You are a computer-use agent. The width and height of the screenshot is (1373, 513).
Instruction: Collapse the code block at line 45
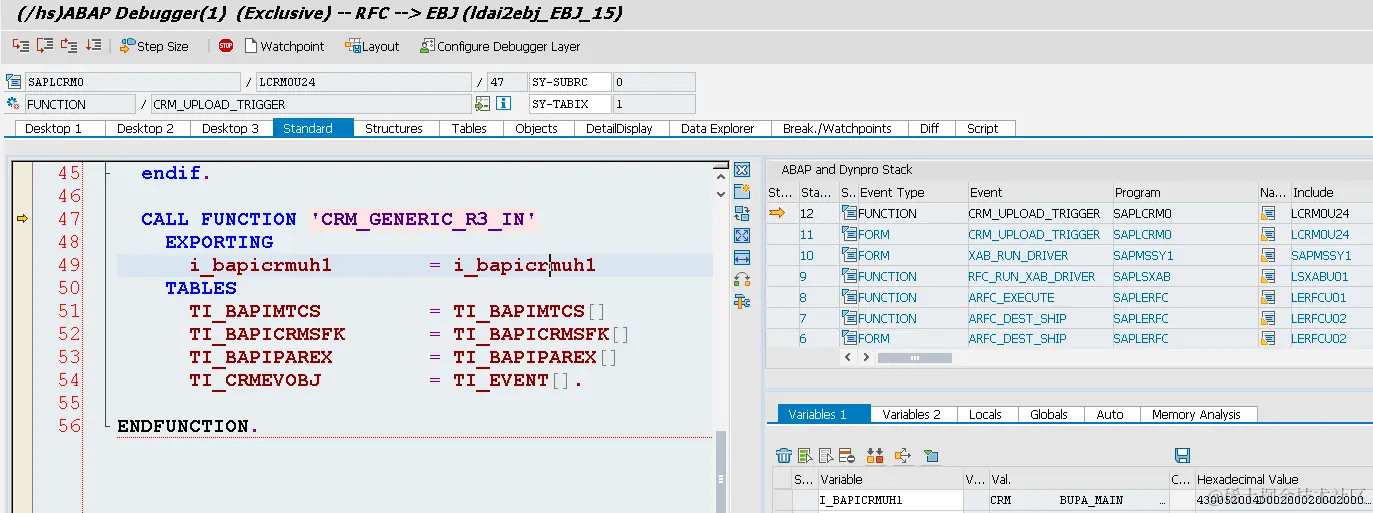pos(106,174)
